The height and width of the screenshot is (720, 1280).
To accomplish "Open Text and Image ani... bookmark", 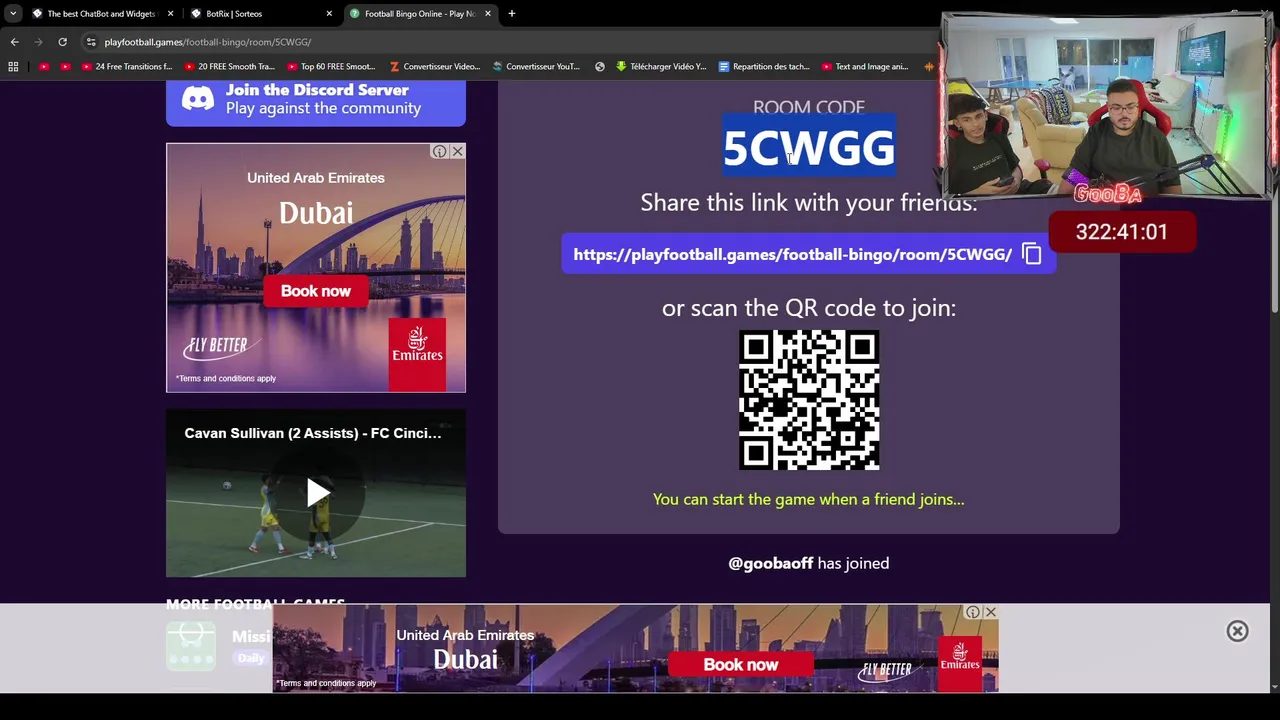I will click(866, 67).
